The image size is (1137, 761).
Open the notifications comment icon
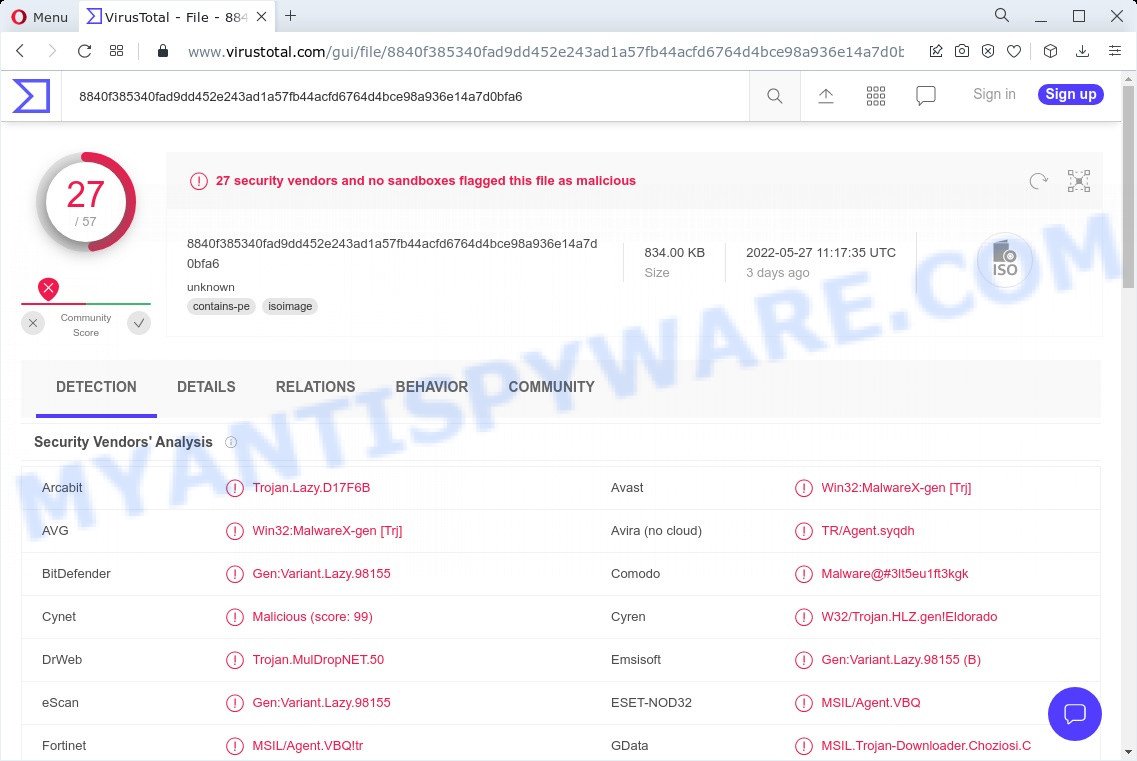pos(925,96)
